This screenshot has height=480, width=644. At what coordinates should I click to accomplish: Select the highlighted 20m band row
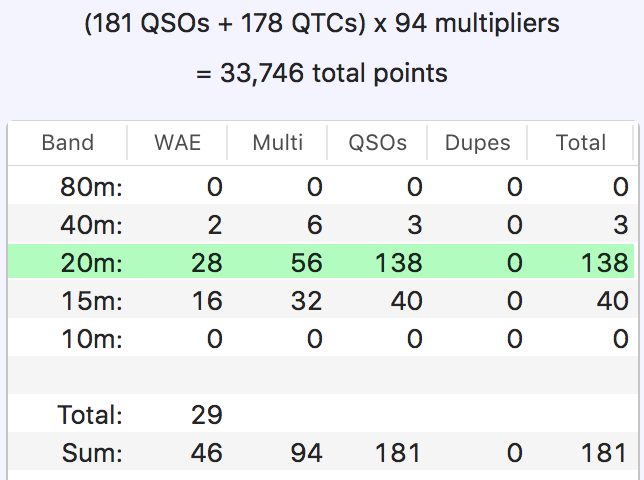point(321,263)
